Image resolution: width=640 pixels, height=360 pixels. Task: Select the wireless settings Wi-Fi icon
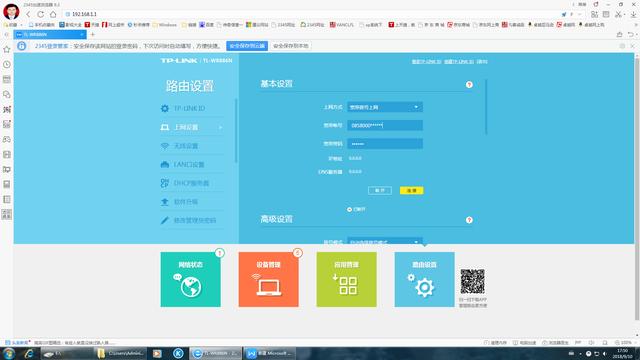[164, 146]
